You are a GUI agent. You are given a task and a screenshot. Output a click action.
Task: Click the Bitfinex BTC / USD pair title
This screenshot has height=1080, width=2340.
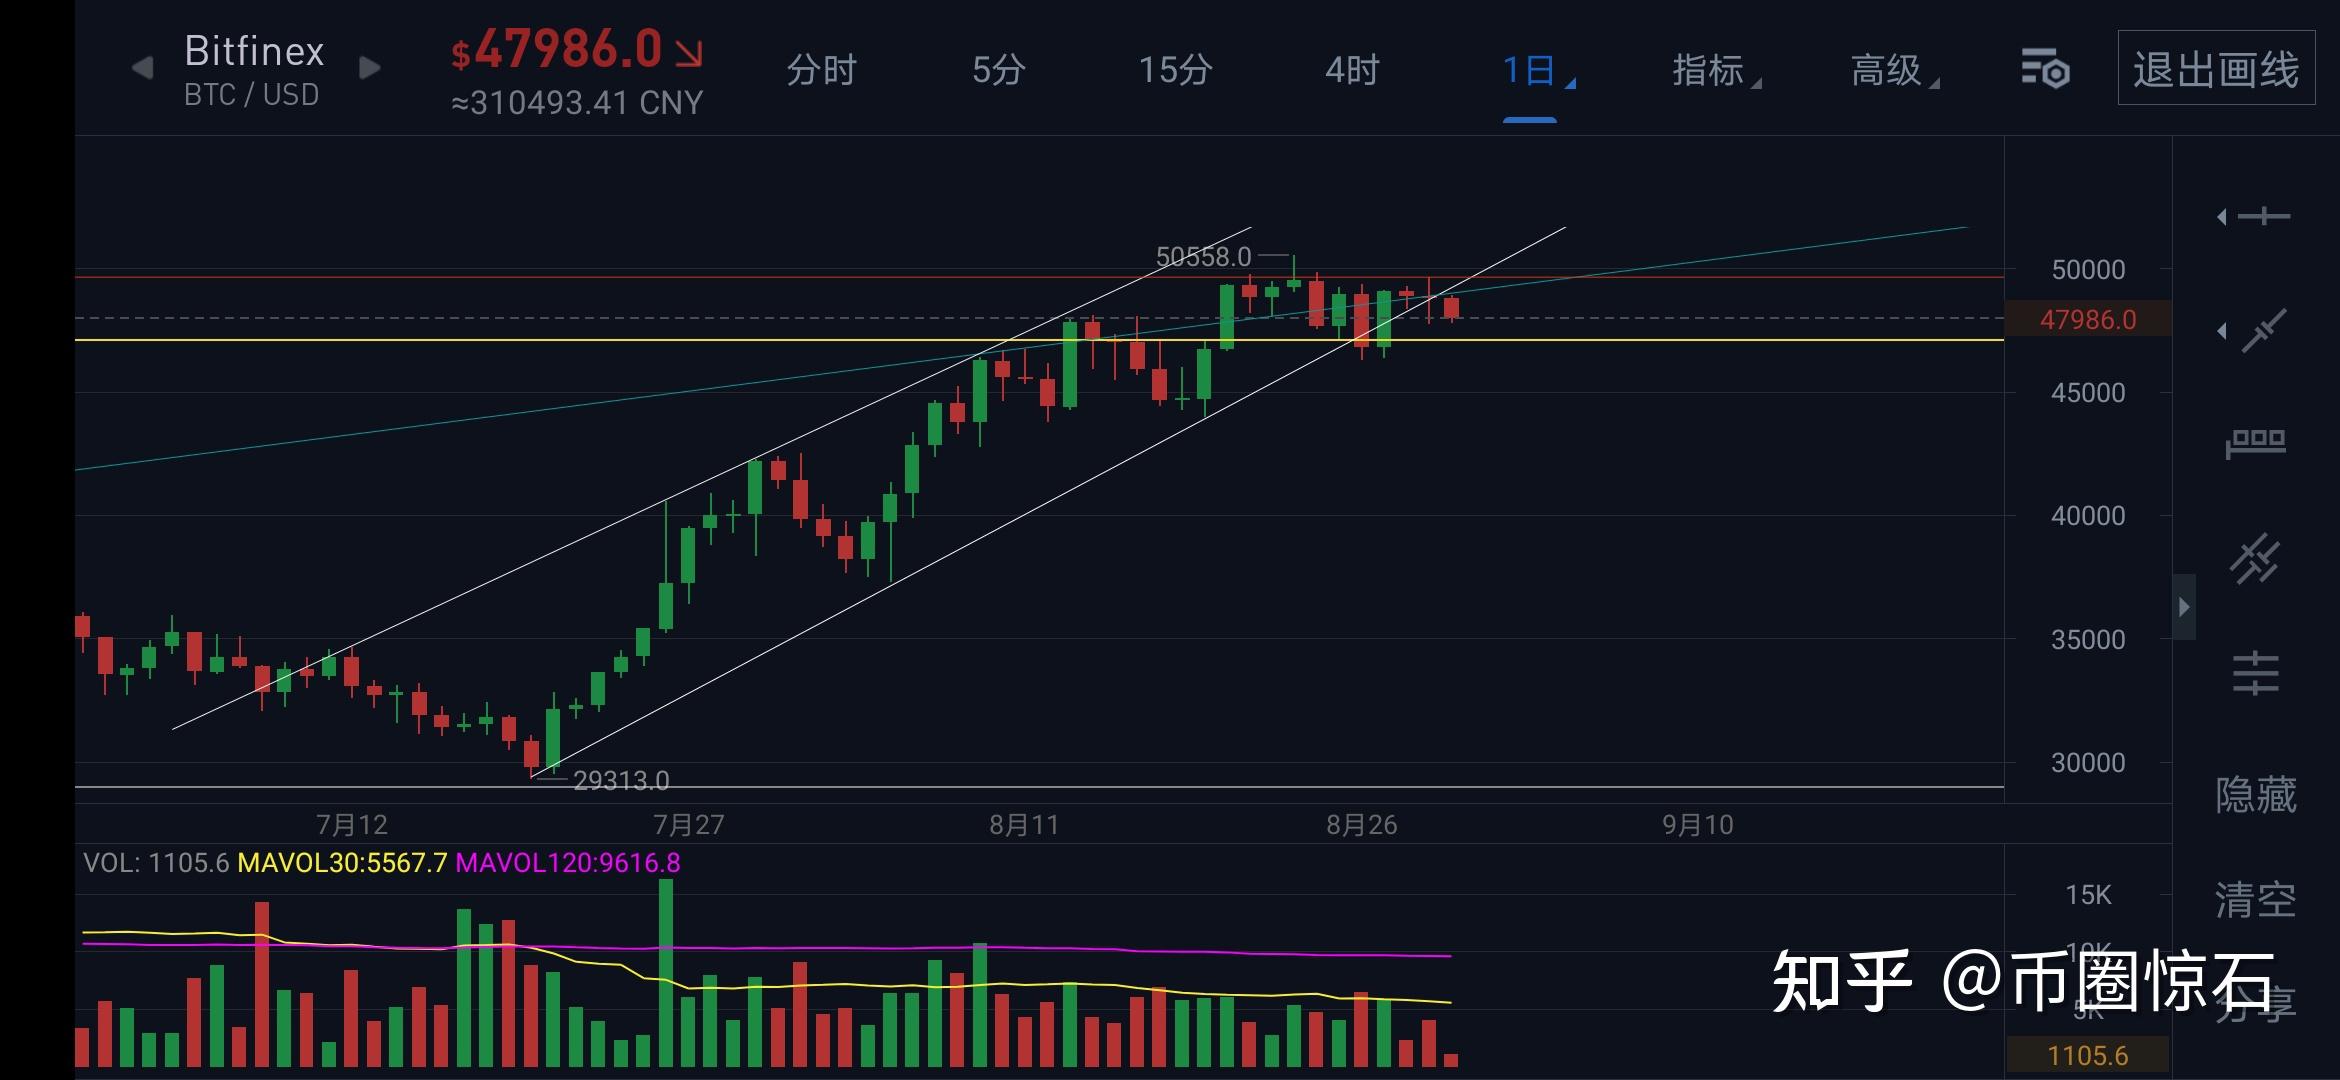[254, 70]
